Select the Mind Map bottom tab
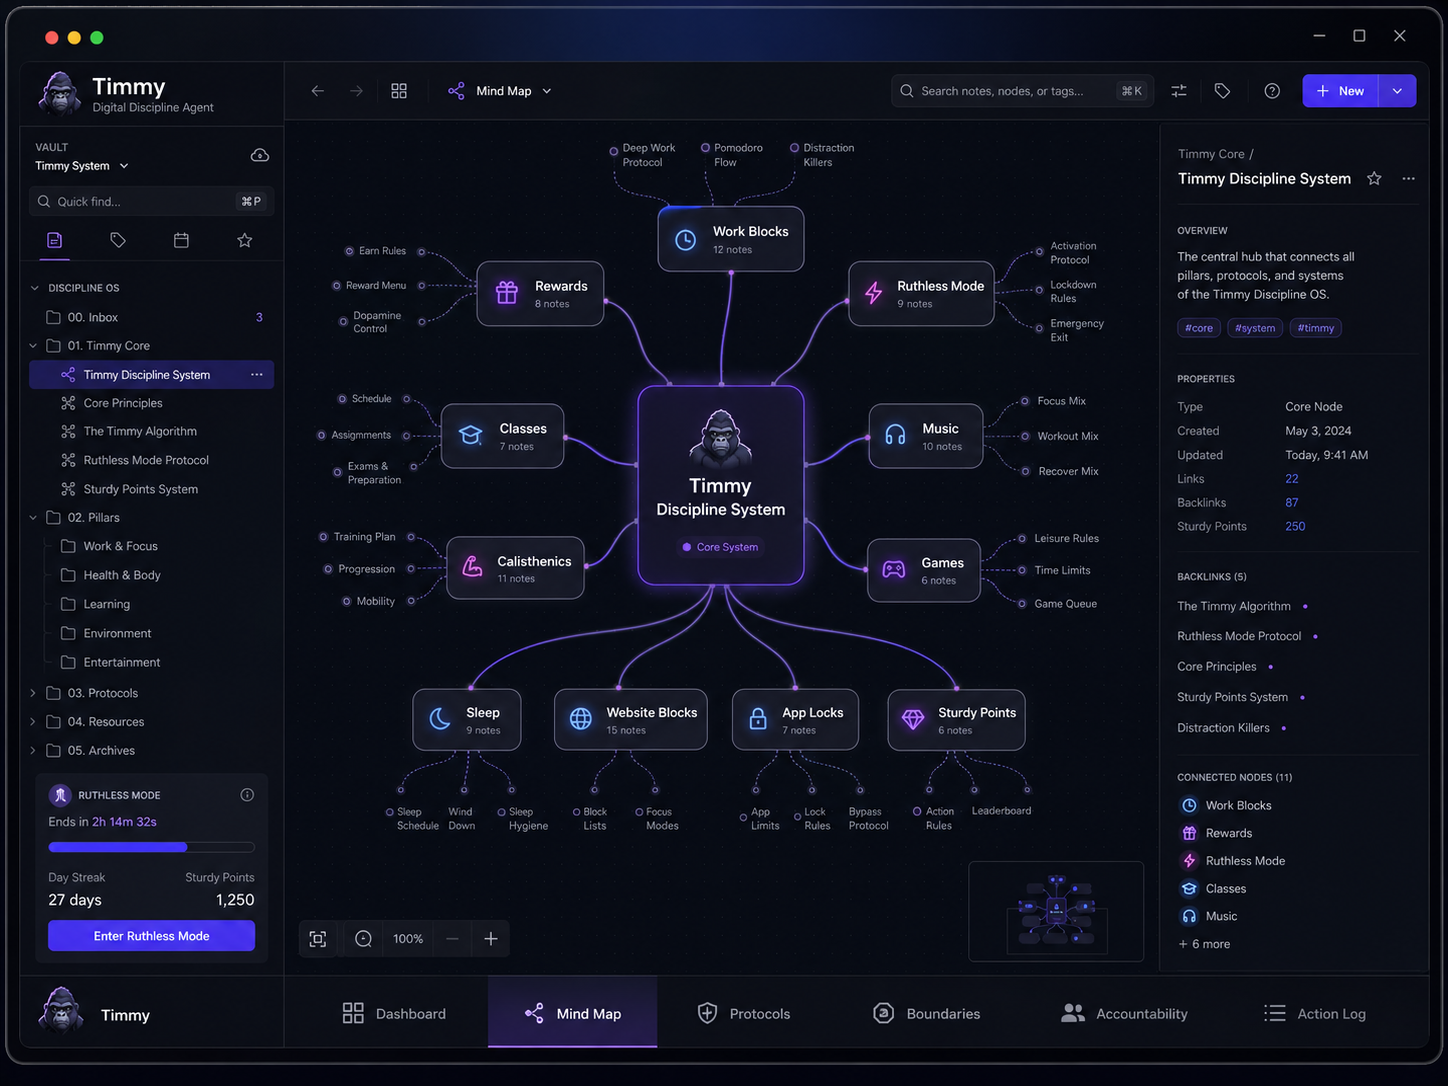The height and width of the screenshot is (1086, 1448). coord(573,1014)
